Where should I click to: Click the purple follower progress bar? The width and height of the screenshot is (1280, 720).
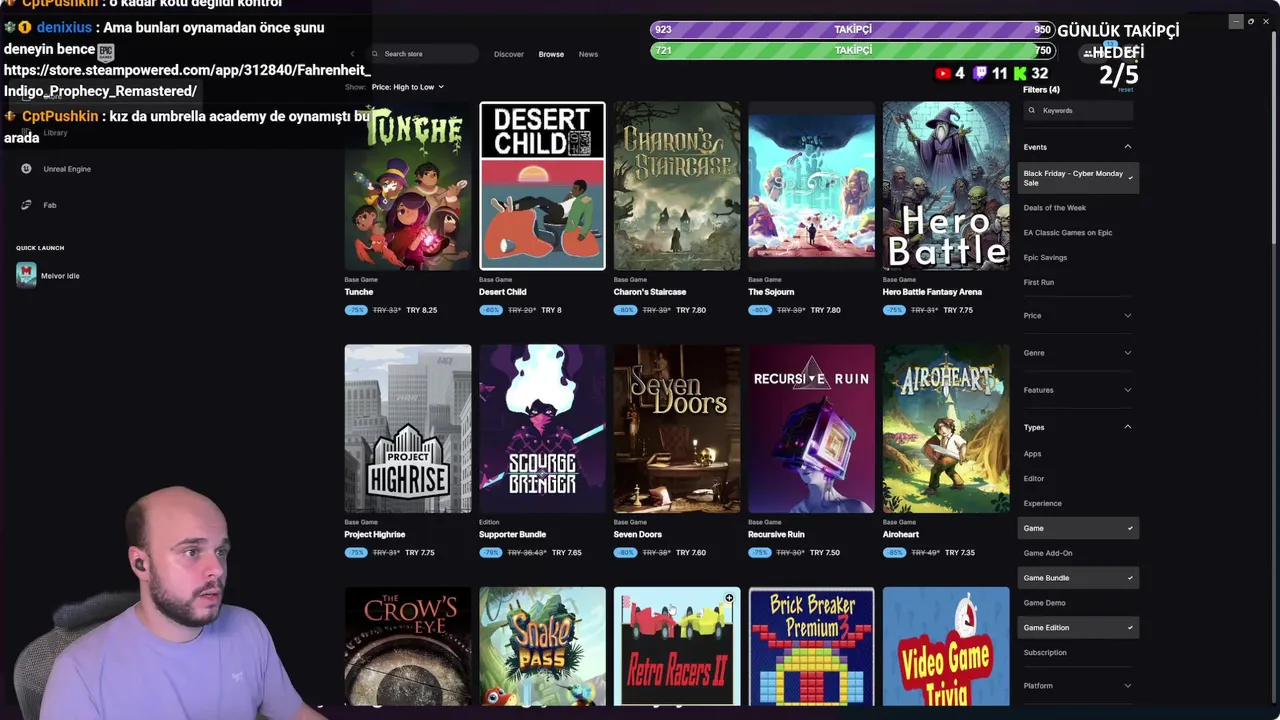852,30
